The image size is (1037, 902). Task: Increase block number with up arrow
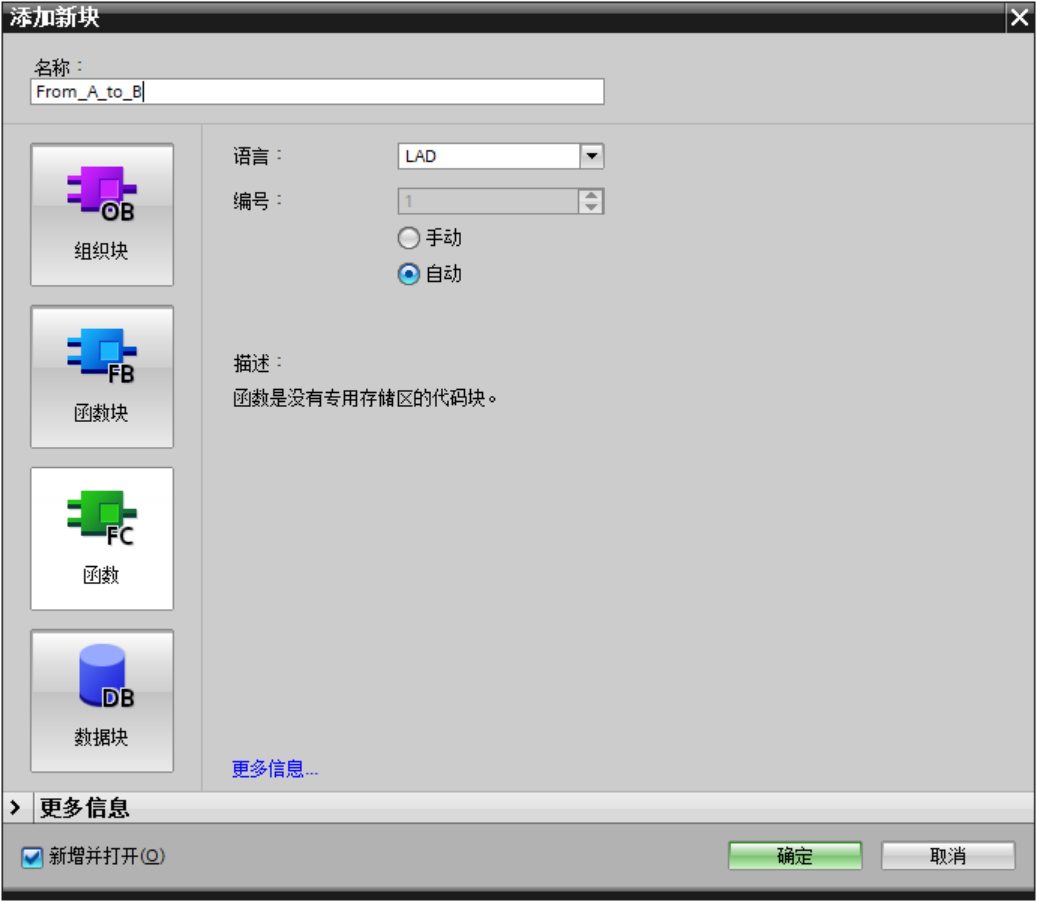click(x=592, y=196)
